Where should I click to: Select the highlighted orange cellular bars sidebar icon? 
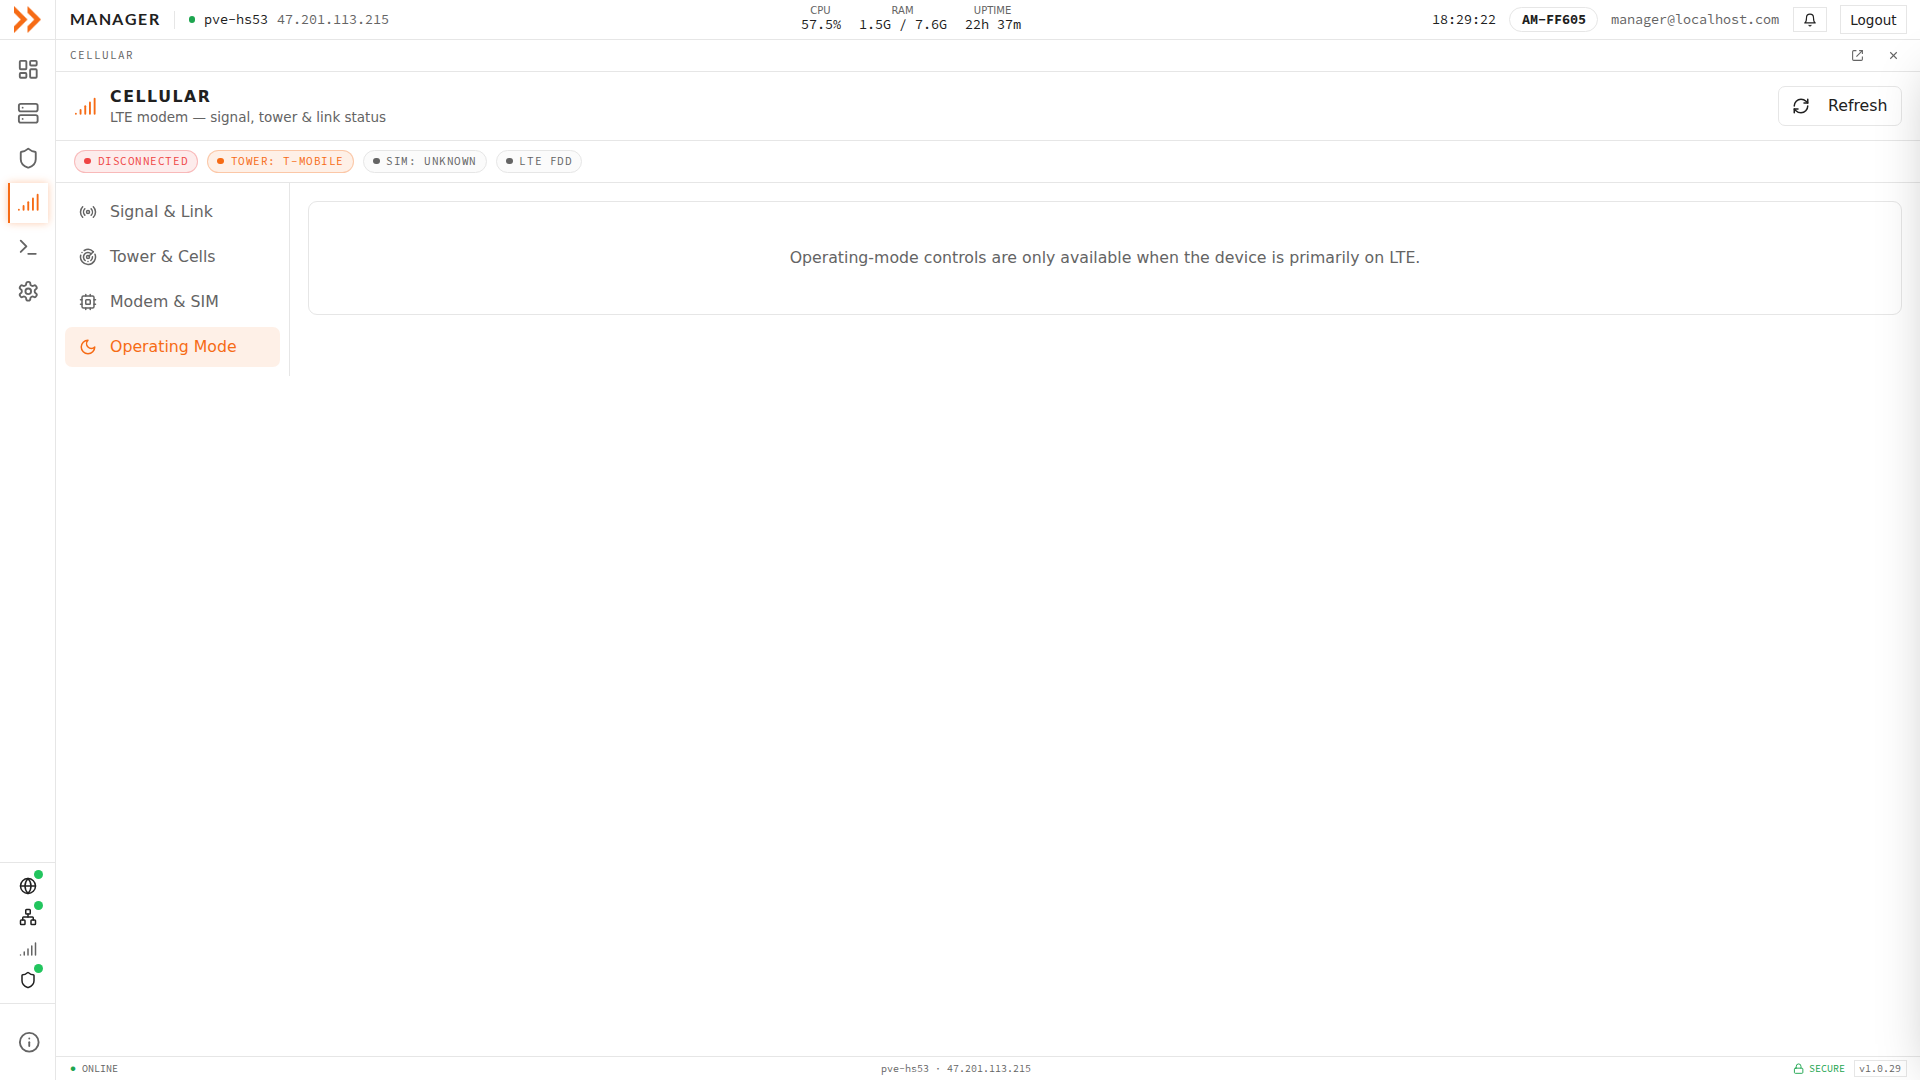pos(28,203)
